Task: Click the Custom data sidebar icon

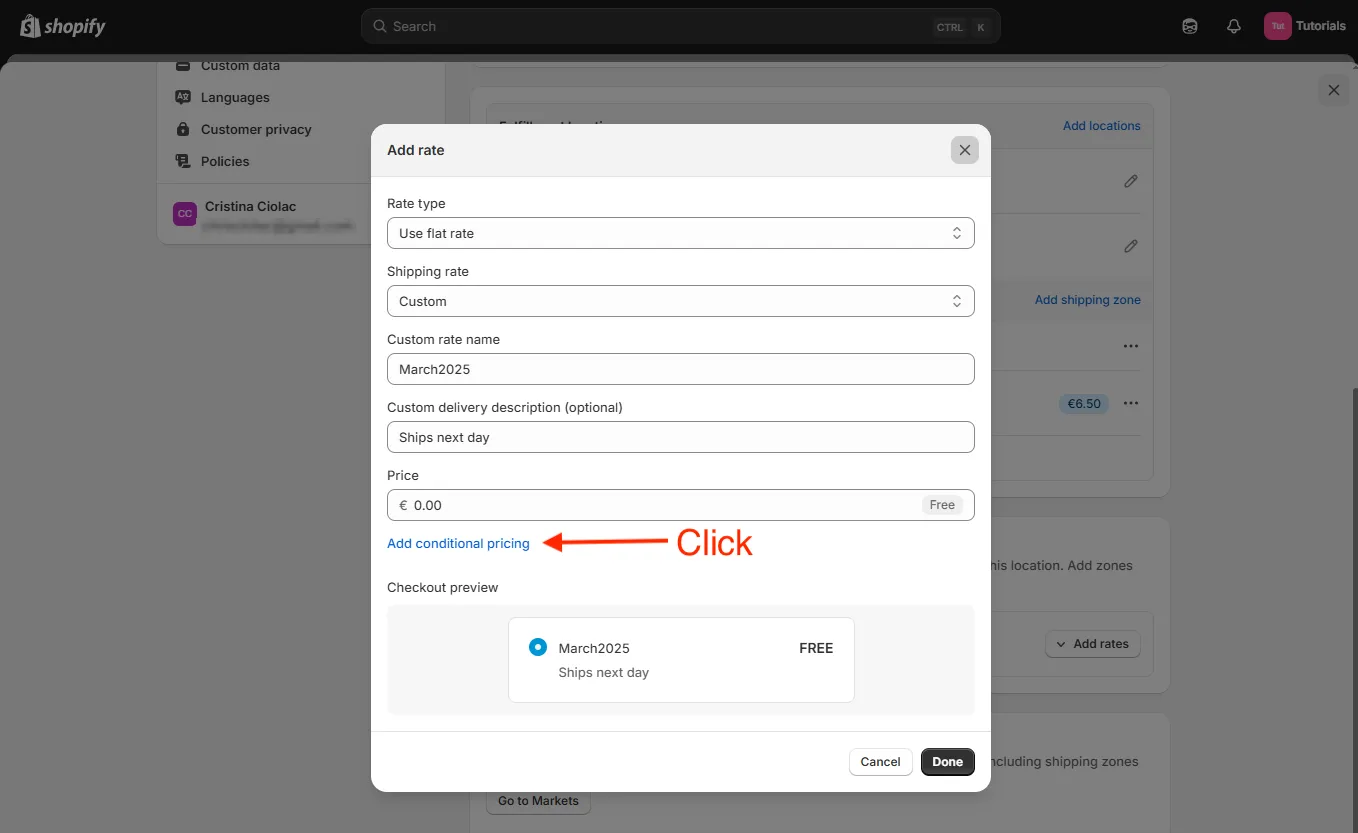Action: (x=184, y=65)
